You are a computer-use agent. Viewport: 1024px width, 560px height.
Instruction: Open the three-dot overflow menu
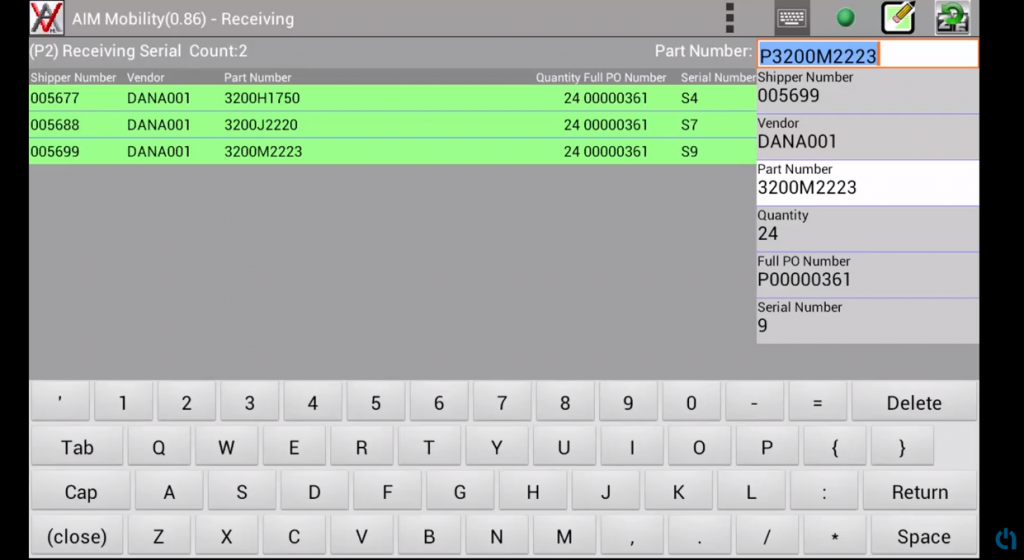729,18
